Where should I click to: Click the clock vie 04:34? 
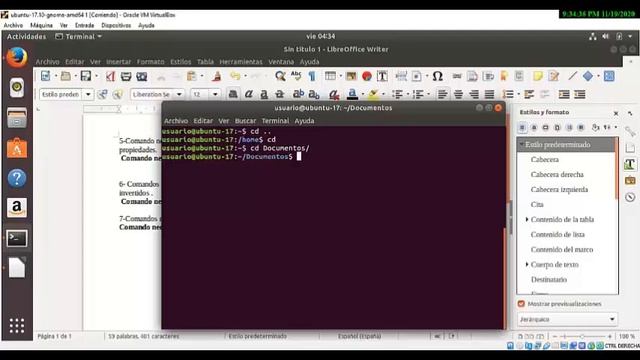pyautogui.click(x=320, y=36)
